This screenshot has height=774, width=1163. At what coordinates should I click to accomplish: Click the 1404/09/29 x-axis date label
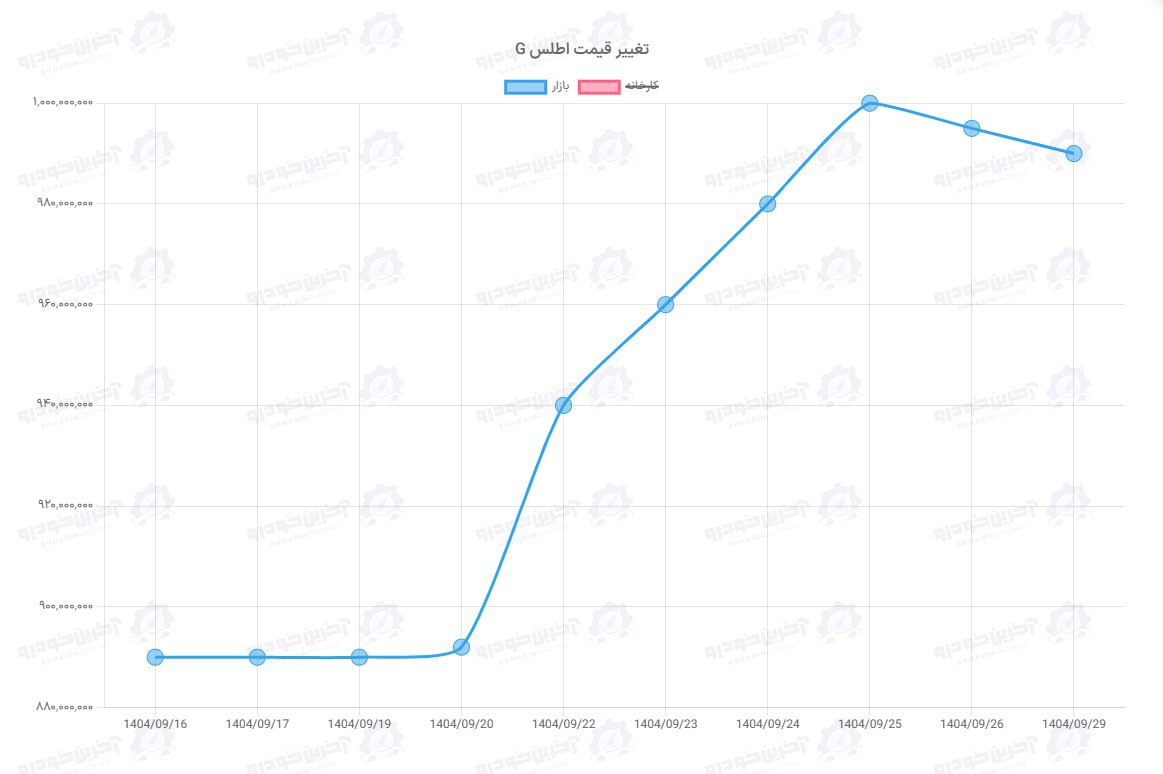[1073, 723]
